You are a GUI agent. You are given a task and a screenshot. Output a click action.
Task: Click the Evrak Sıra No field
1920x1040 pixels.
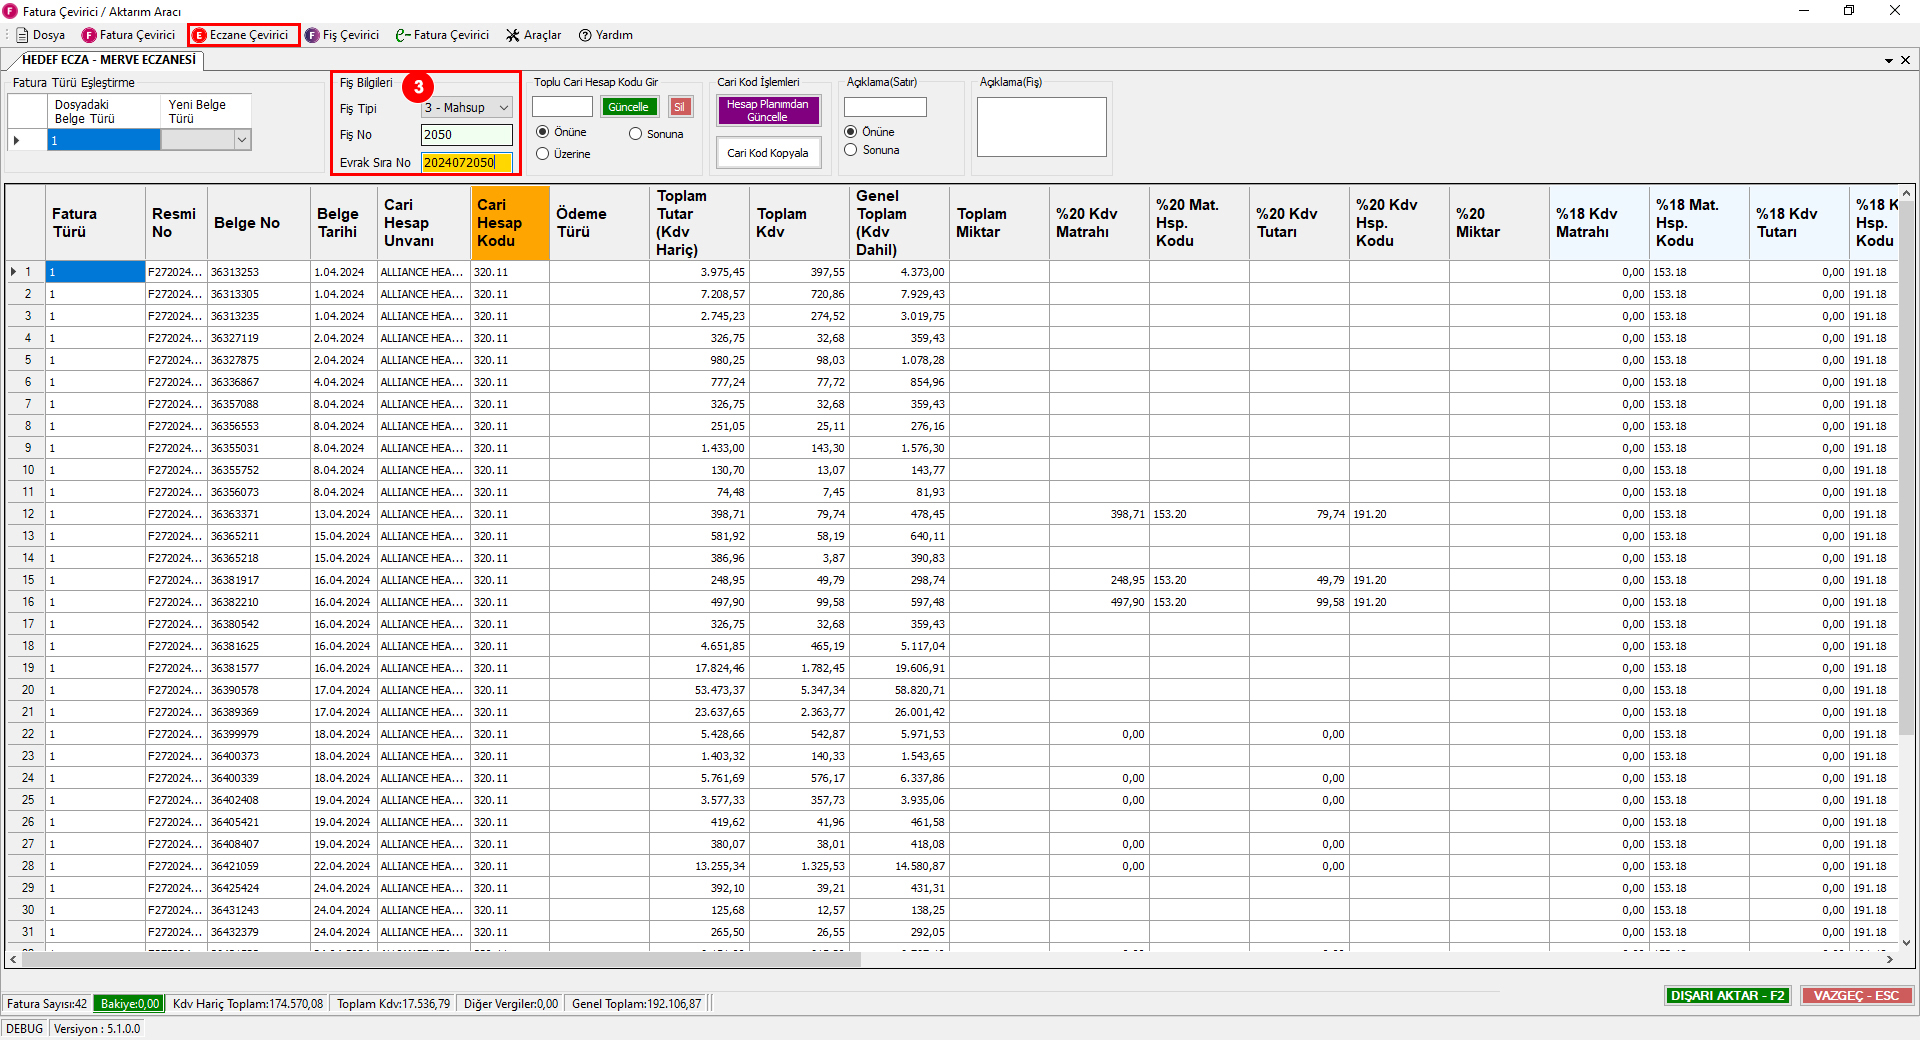point(466,162)
